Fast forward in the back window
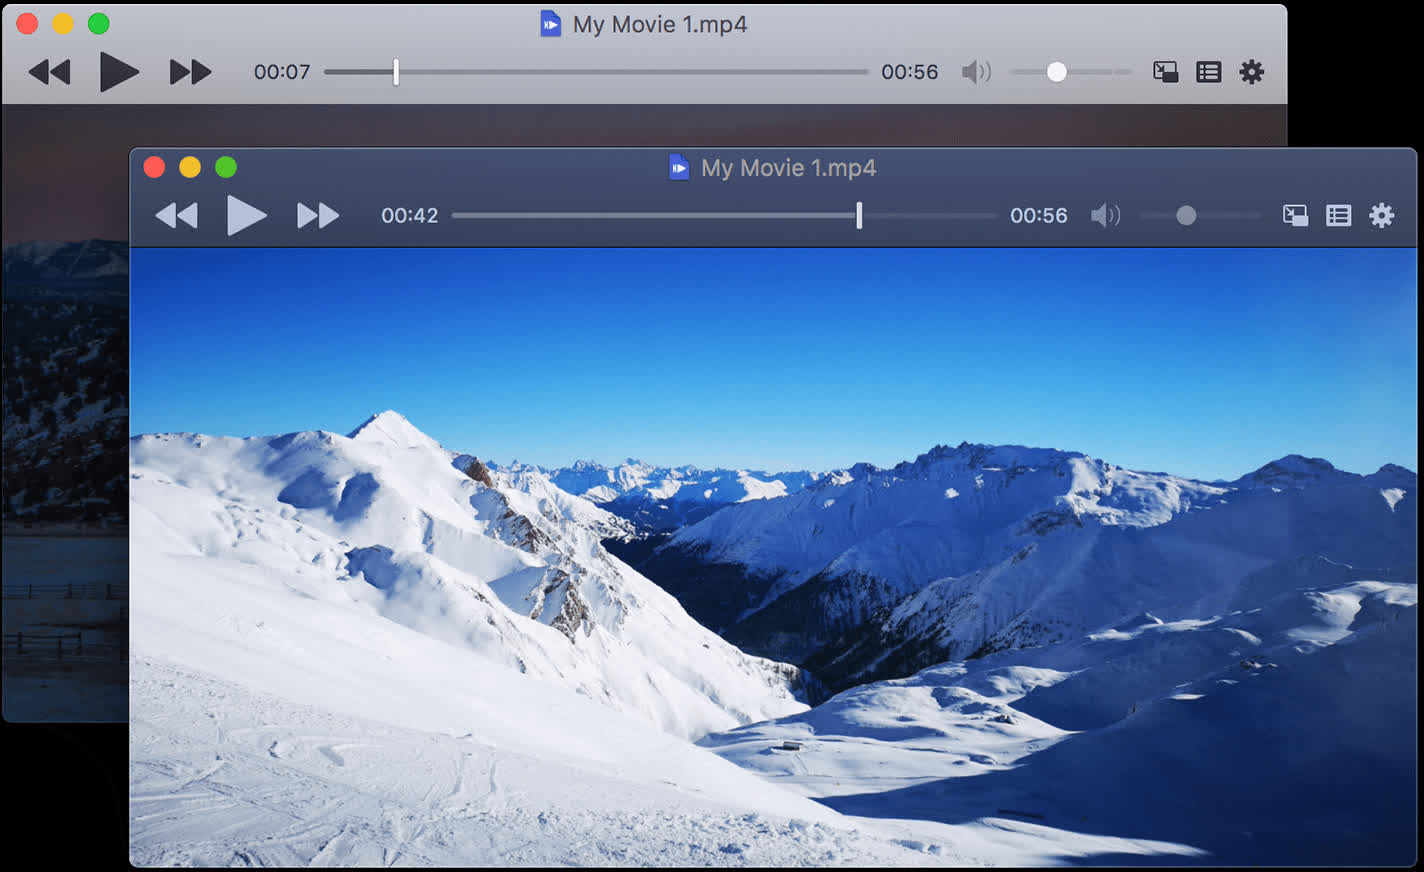 coord(190,72)
